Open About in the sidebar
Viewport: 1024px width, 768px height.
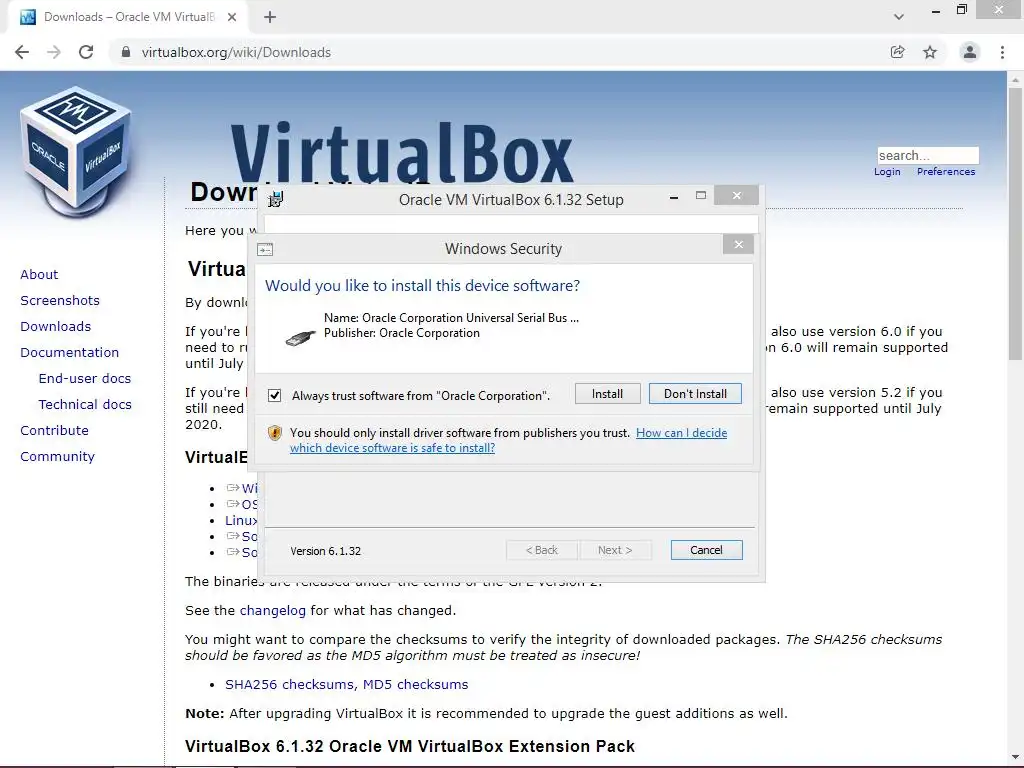[x=39, y=274]
